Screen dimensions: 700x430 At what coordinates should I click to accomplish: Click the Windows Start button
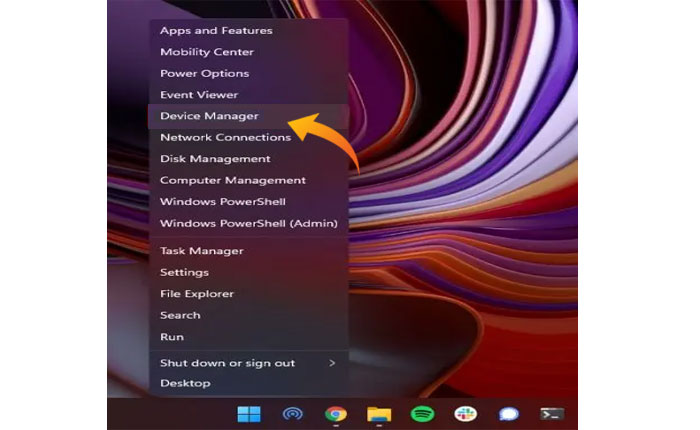tap(248, 413)
